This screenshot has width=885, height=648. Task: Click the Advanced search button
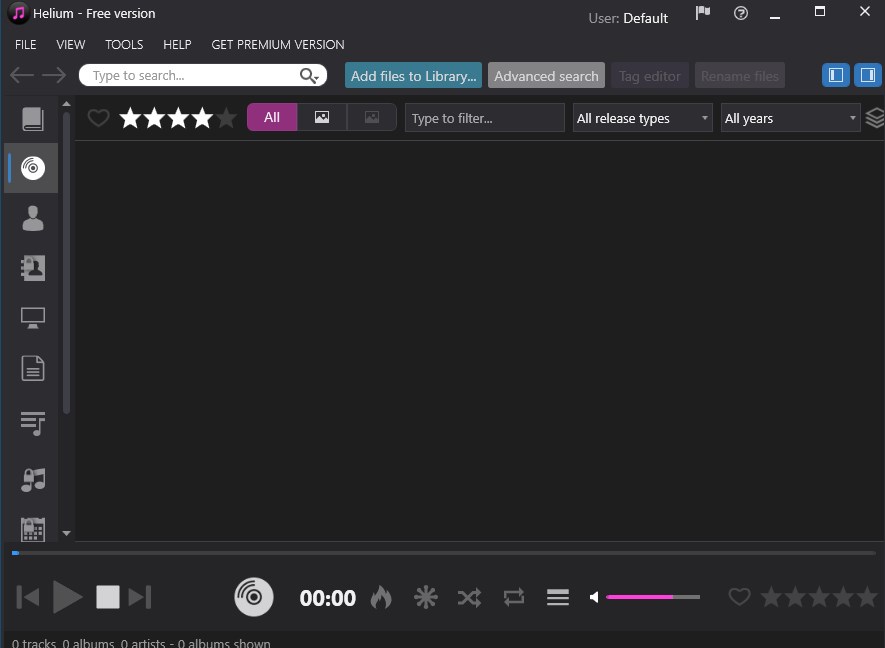click(546, 76)
